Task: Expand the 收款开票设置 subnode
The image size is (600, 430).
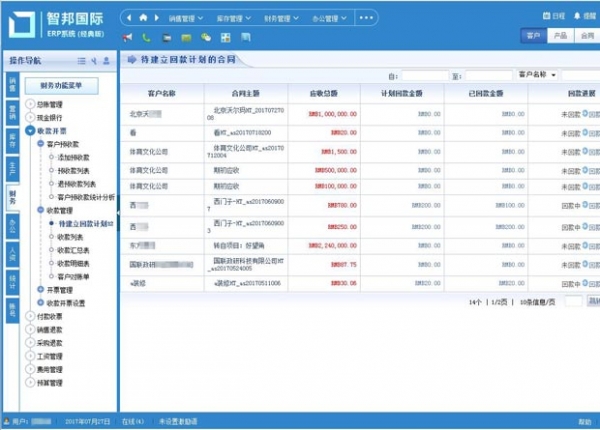Action: click(x=41, y=303)
